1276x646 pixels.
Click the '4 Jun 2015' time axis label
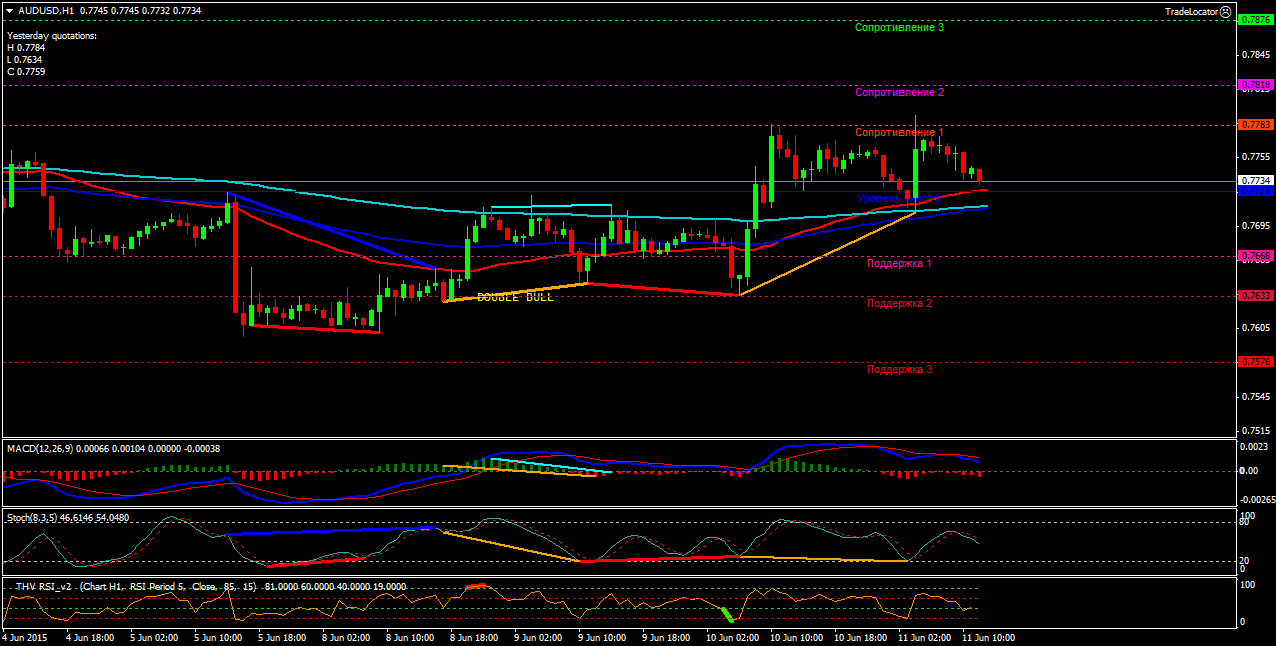coord(25,636)
